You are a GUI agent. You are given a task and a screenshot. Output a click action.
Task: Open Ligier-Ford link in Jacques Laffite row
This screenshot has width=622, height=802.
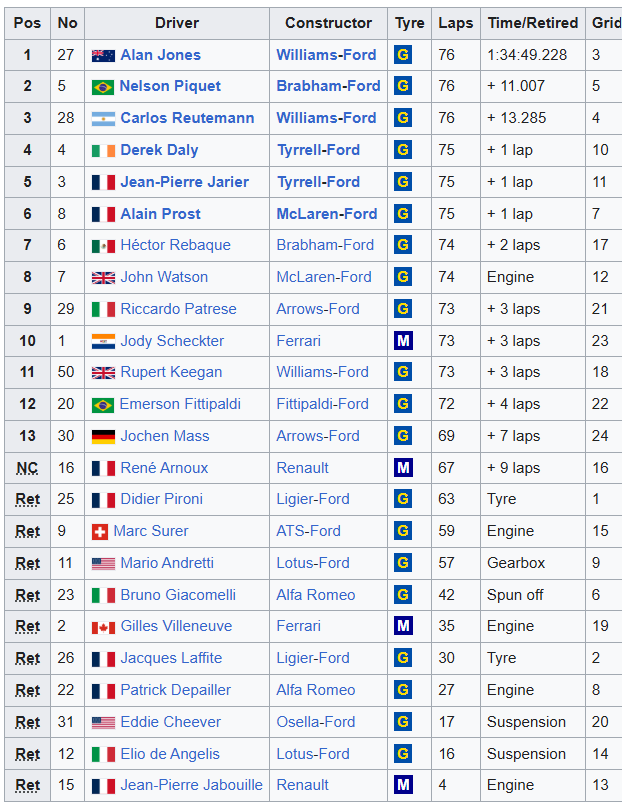click(313, 658)
